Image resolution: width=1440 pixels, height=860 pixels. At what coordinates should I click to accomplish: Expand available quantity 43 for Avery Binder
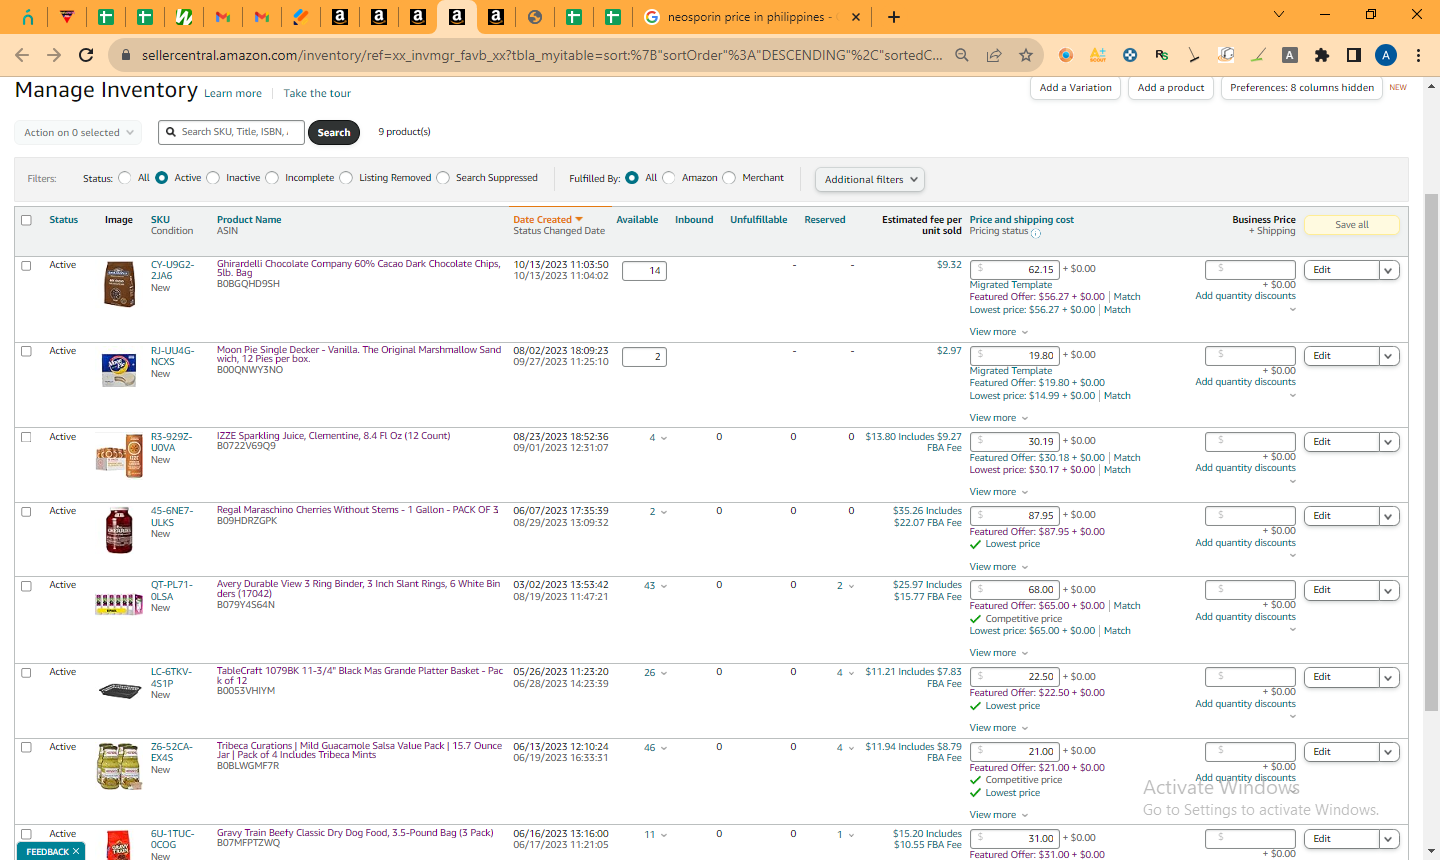[656, 586]
